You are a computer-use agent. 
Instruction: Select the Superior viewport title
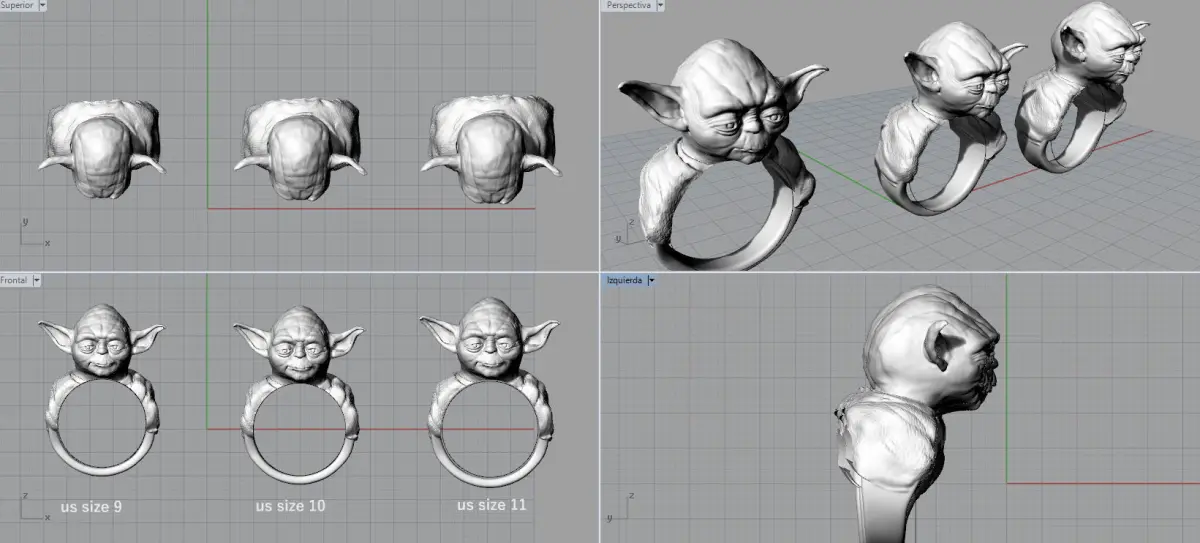click(x=17, y=6)
